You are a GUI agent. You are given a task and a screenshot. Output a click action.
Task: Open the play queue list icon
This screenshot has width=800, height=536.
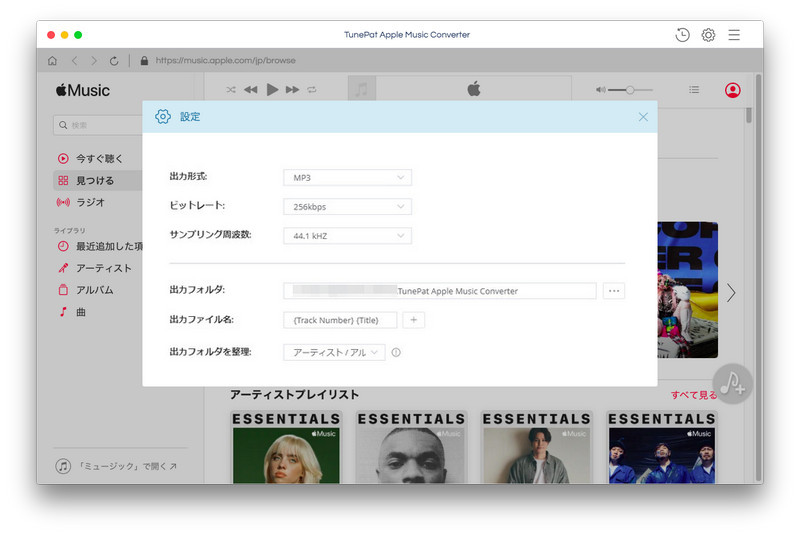(x=694, y=90)
